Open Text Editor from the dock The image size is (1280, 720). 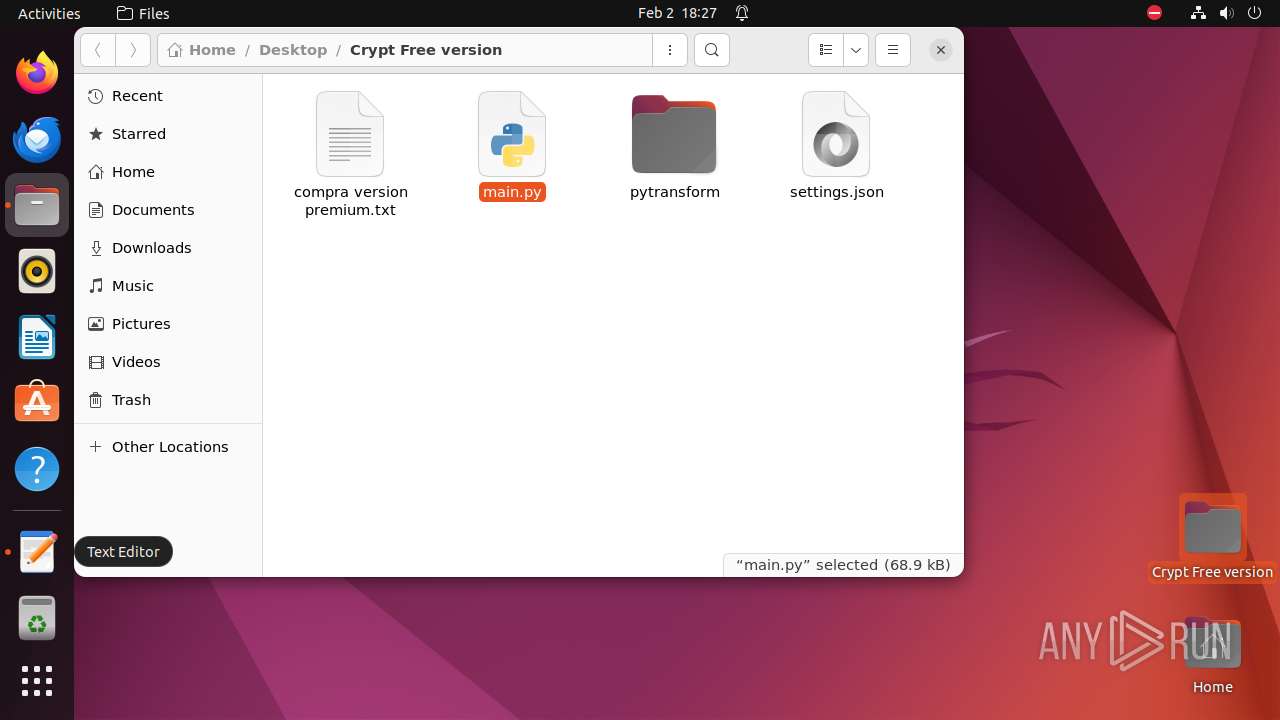click(37, 552)
